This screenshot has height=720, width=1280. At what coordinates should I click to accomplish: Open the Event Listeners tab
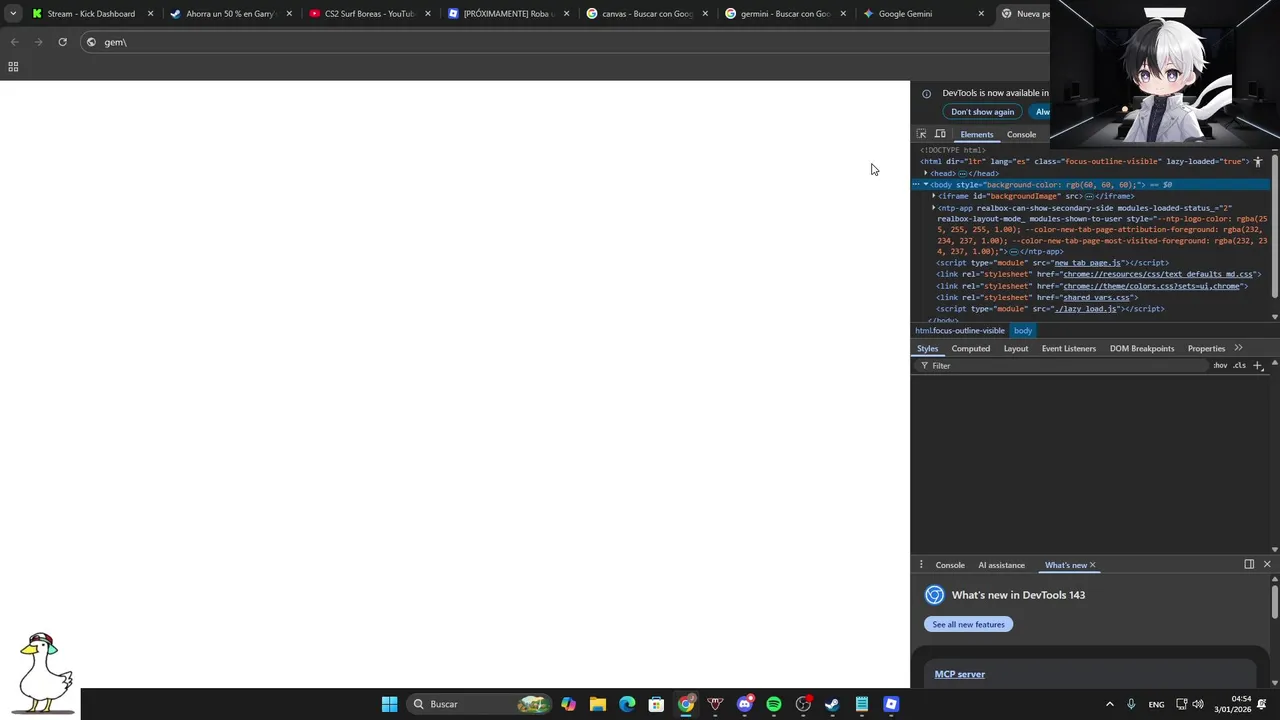click(1069, 348)
